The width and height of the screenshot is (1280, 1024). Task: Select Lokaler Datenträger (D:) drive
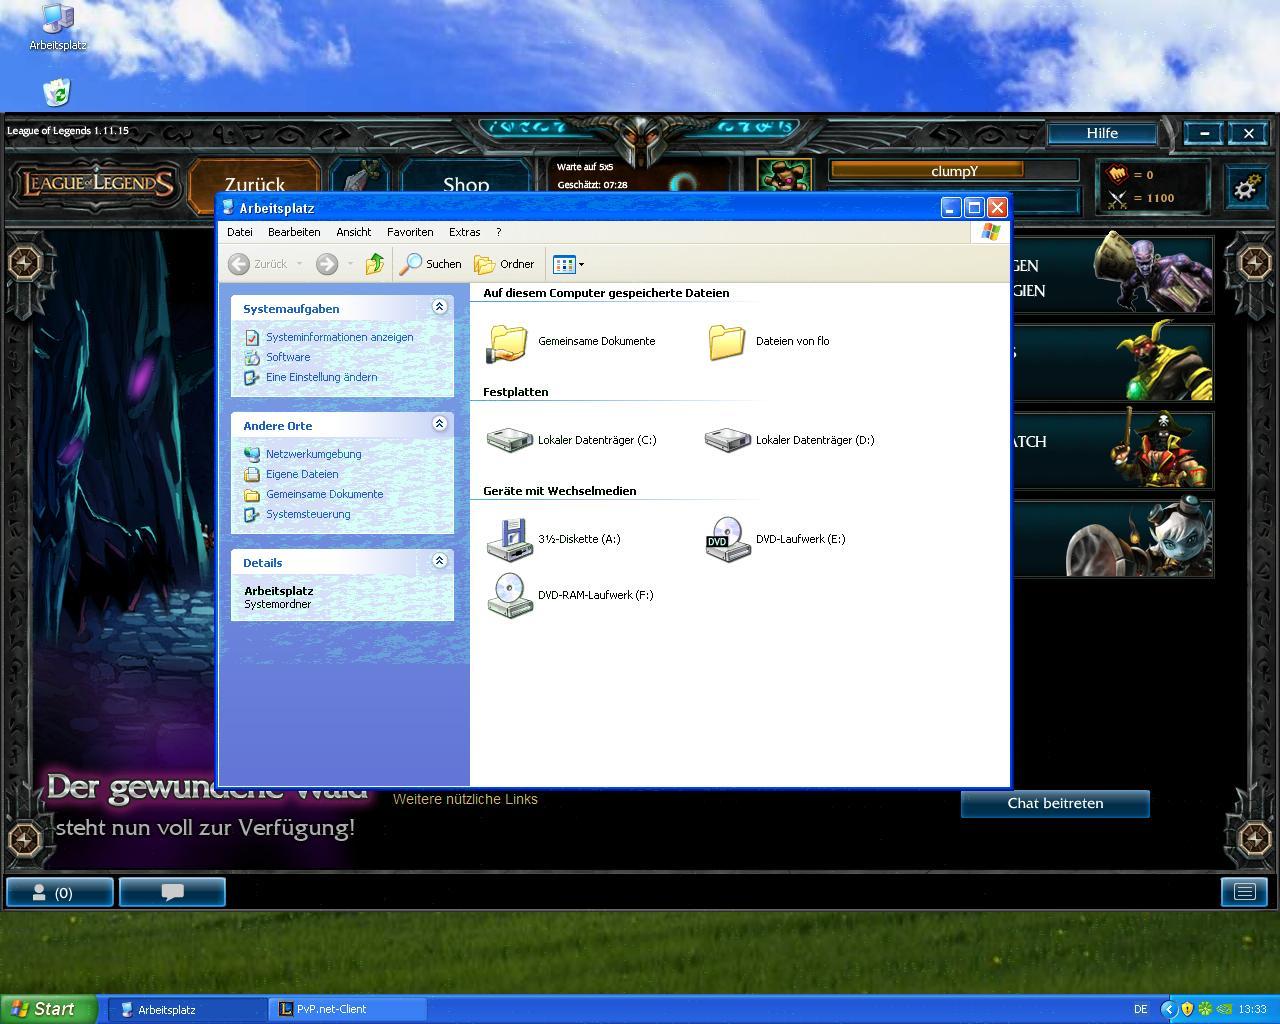pyautogui.click(x=789, y=440)
